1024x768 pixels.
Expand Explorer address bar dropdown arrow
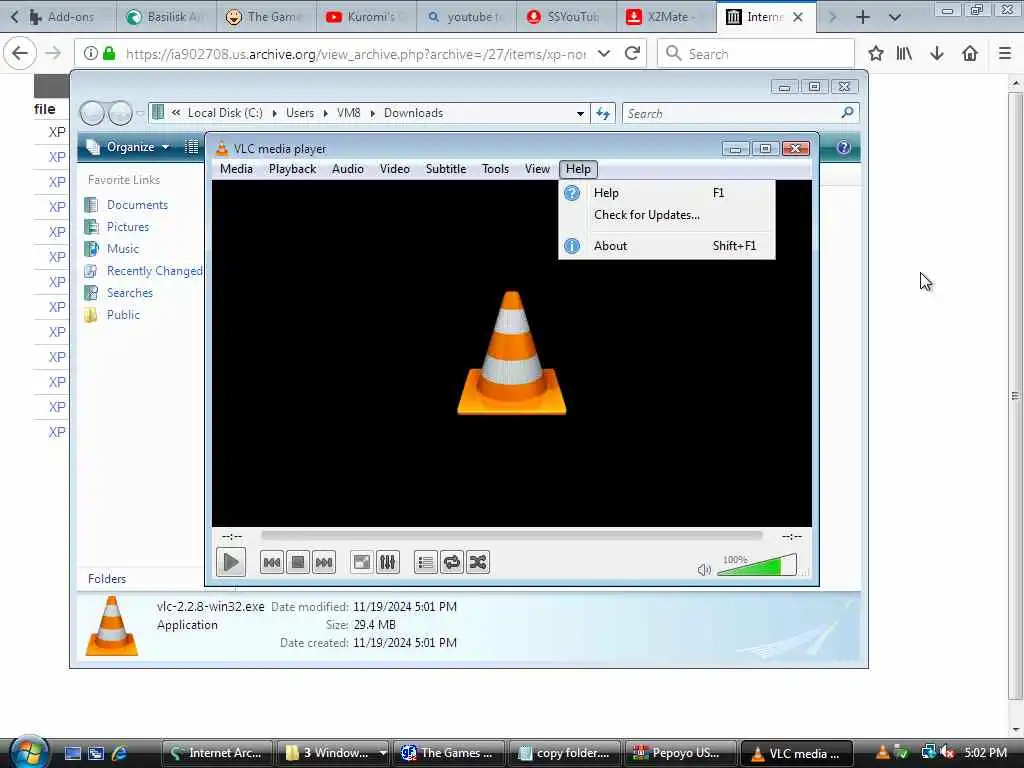pos(580,114)
